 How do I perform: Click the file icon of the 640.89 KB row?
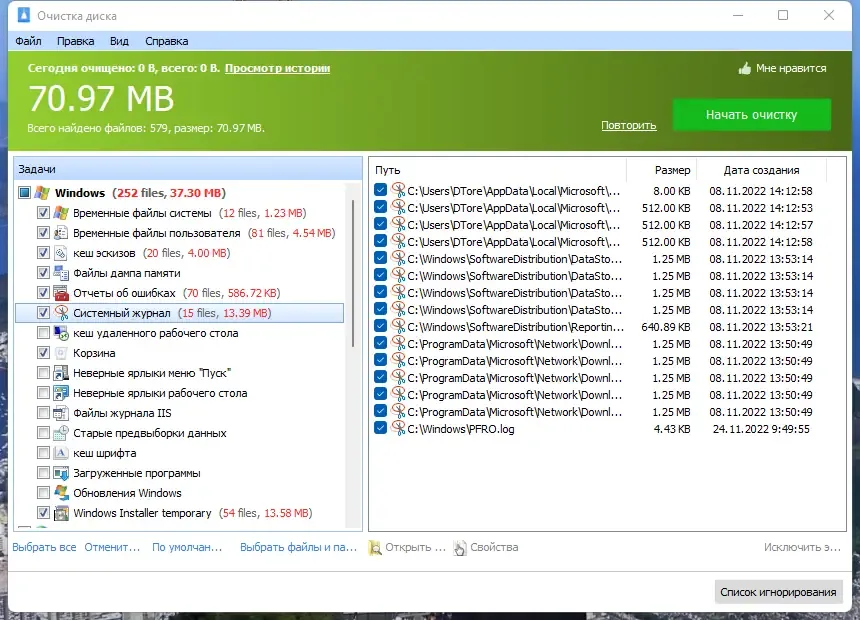pyautogui.click(x=398, y=326)
